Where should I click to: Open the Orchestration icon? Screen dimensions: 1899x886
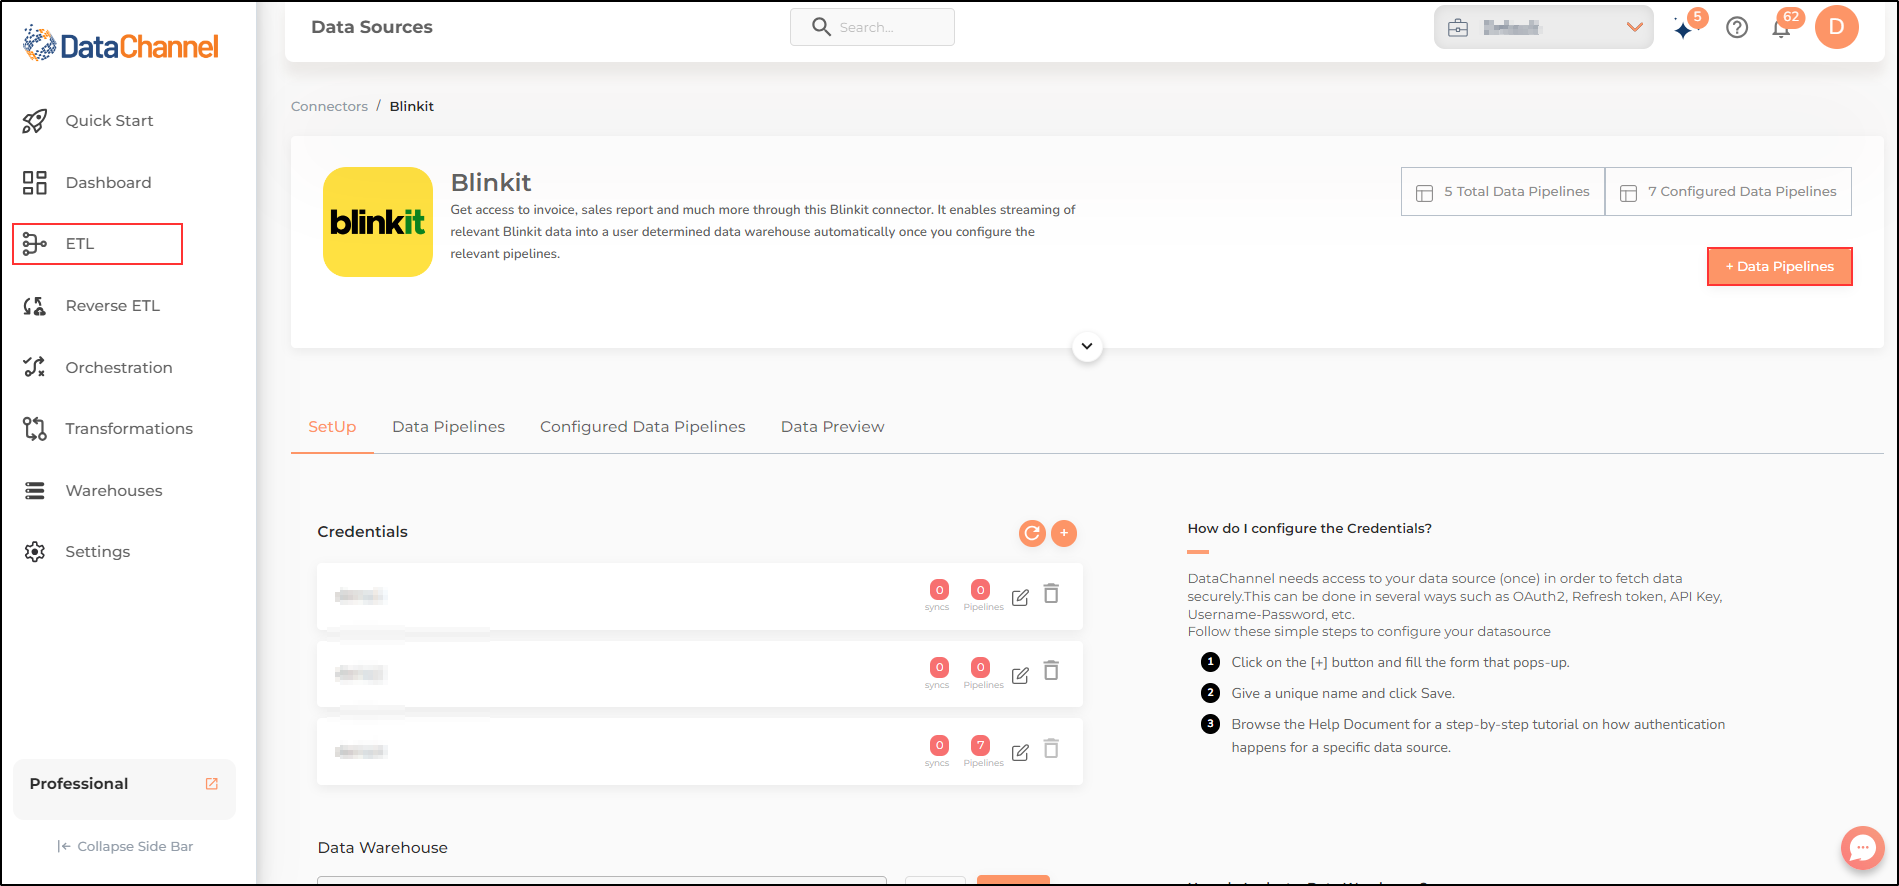pos(35,367)
